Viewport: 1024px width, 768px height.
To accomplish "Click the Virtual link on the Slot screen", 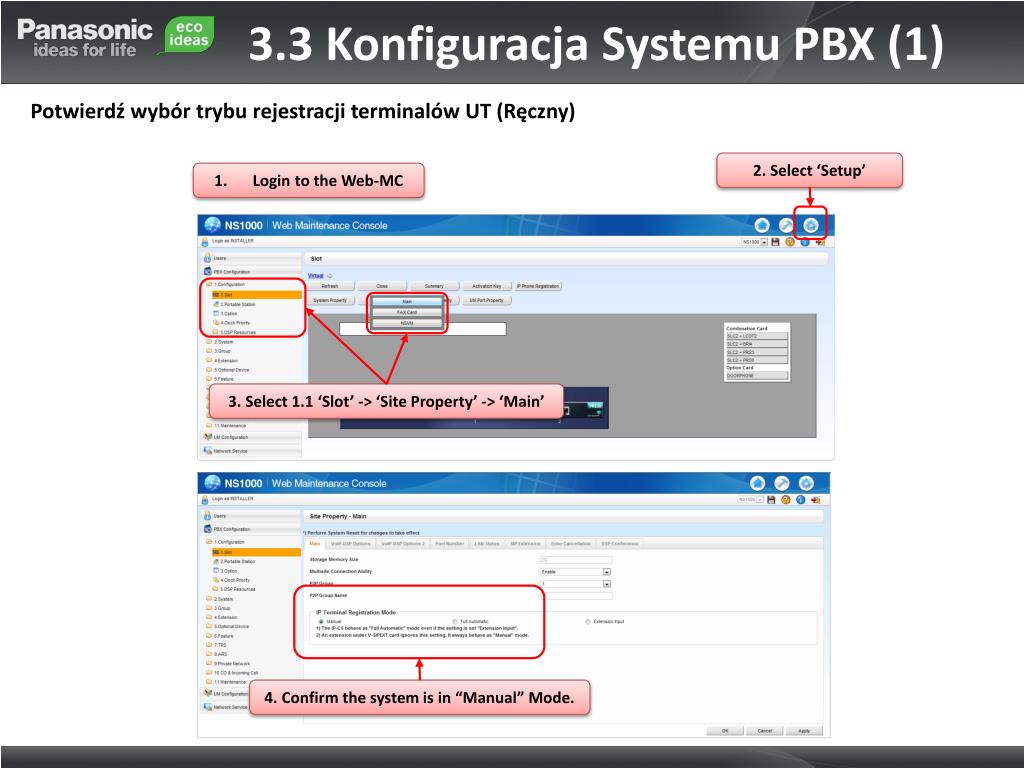I will click(316, 276).
